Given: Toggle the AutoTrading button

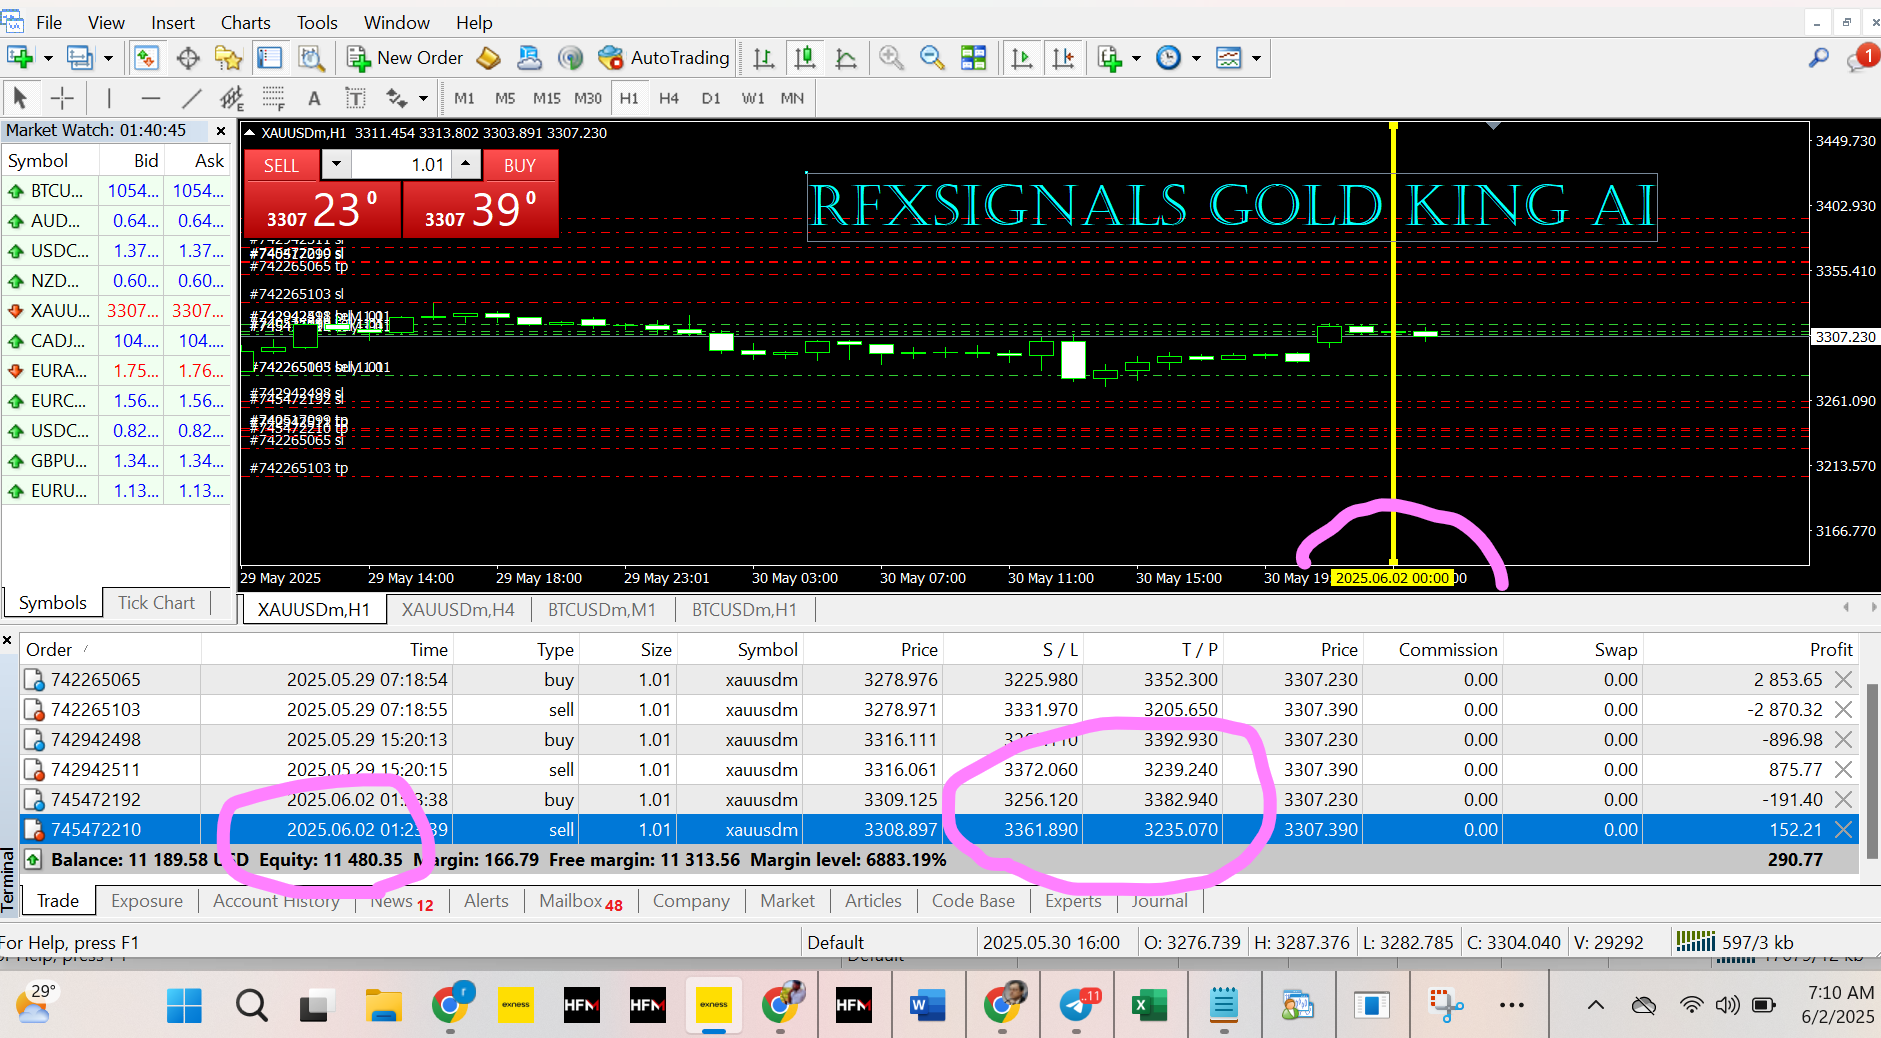Looking at the screenshot, I should pyautogui.click(x=664, y=58).
